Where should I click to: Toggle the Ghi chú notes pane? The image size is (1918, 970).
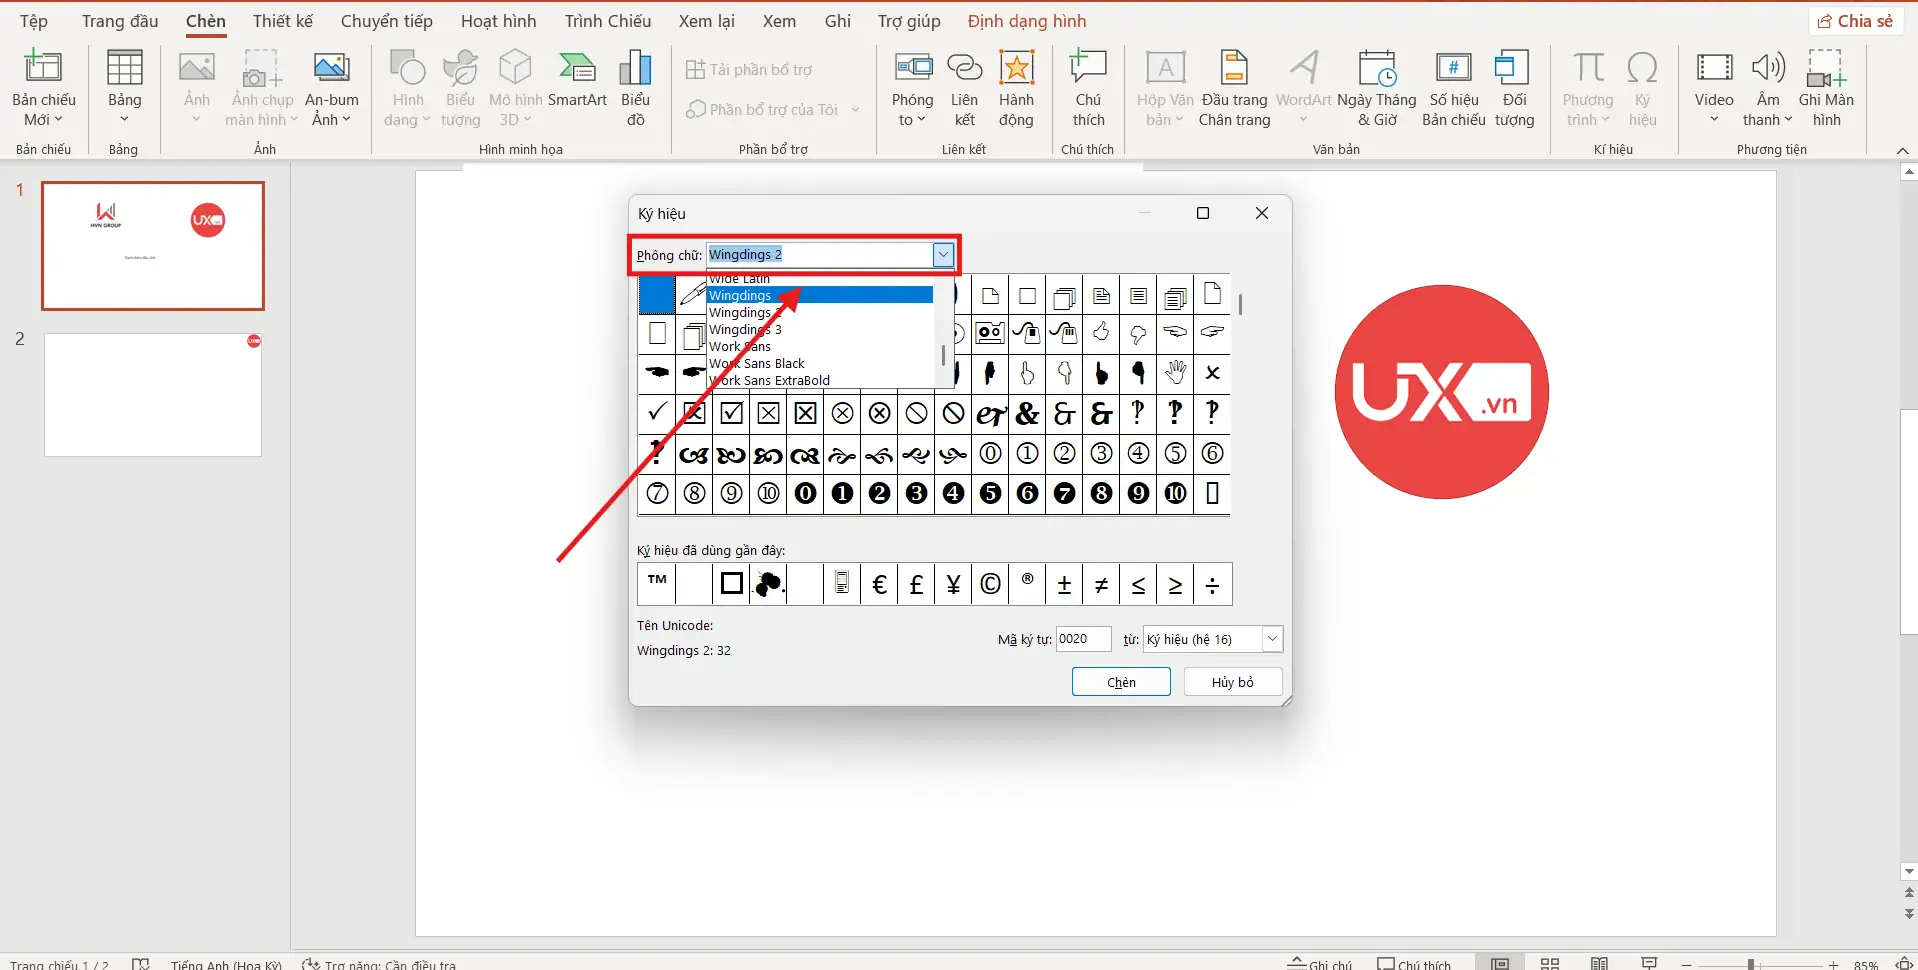1320,964
